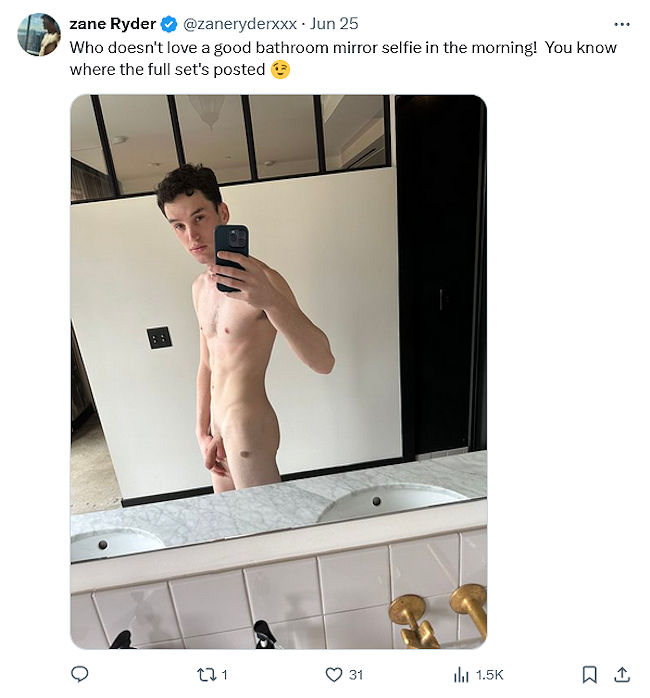Click the post text about bathroom mirror selfie
This screenshot has height=698, width=650.
pos(343,58)
